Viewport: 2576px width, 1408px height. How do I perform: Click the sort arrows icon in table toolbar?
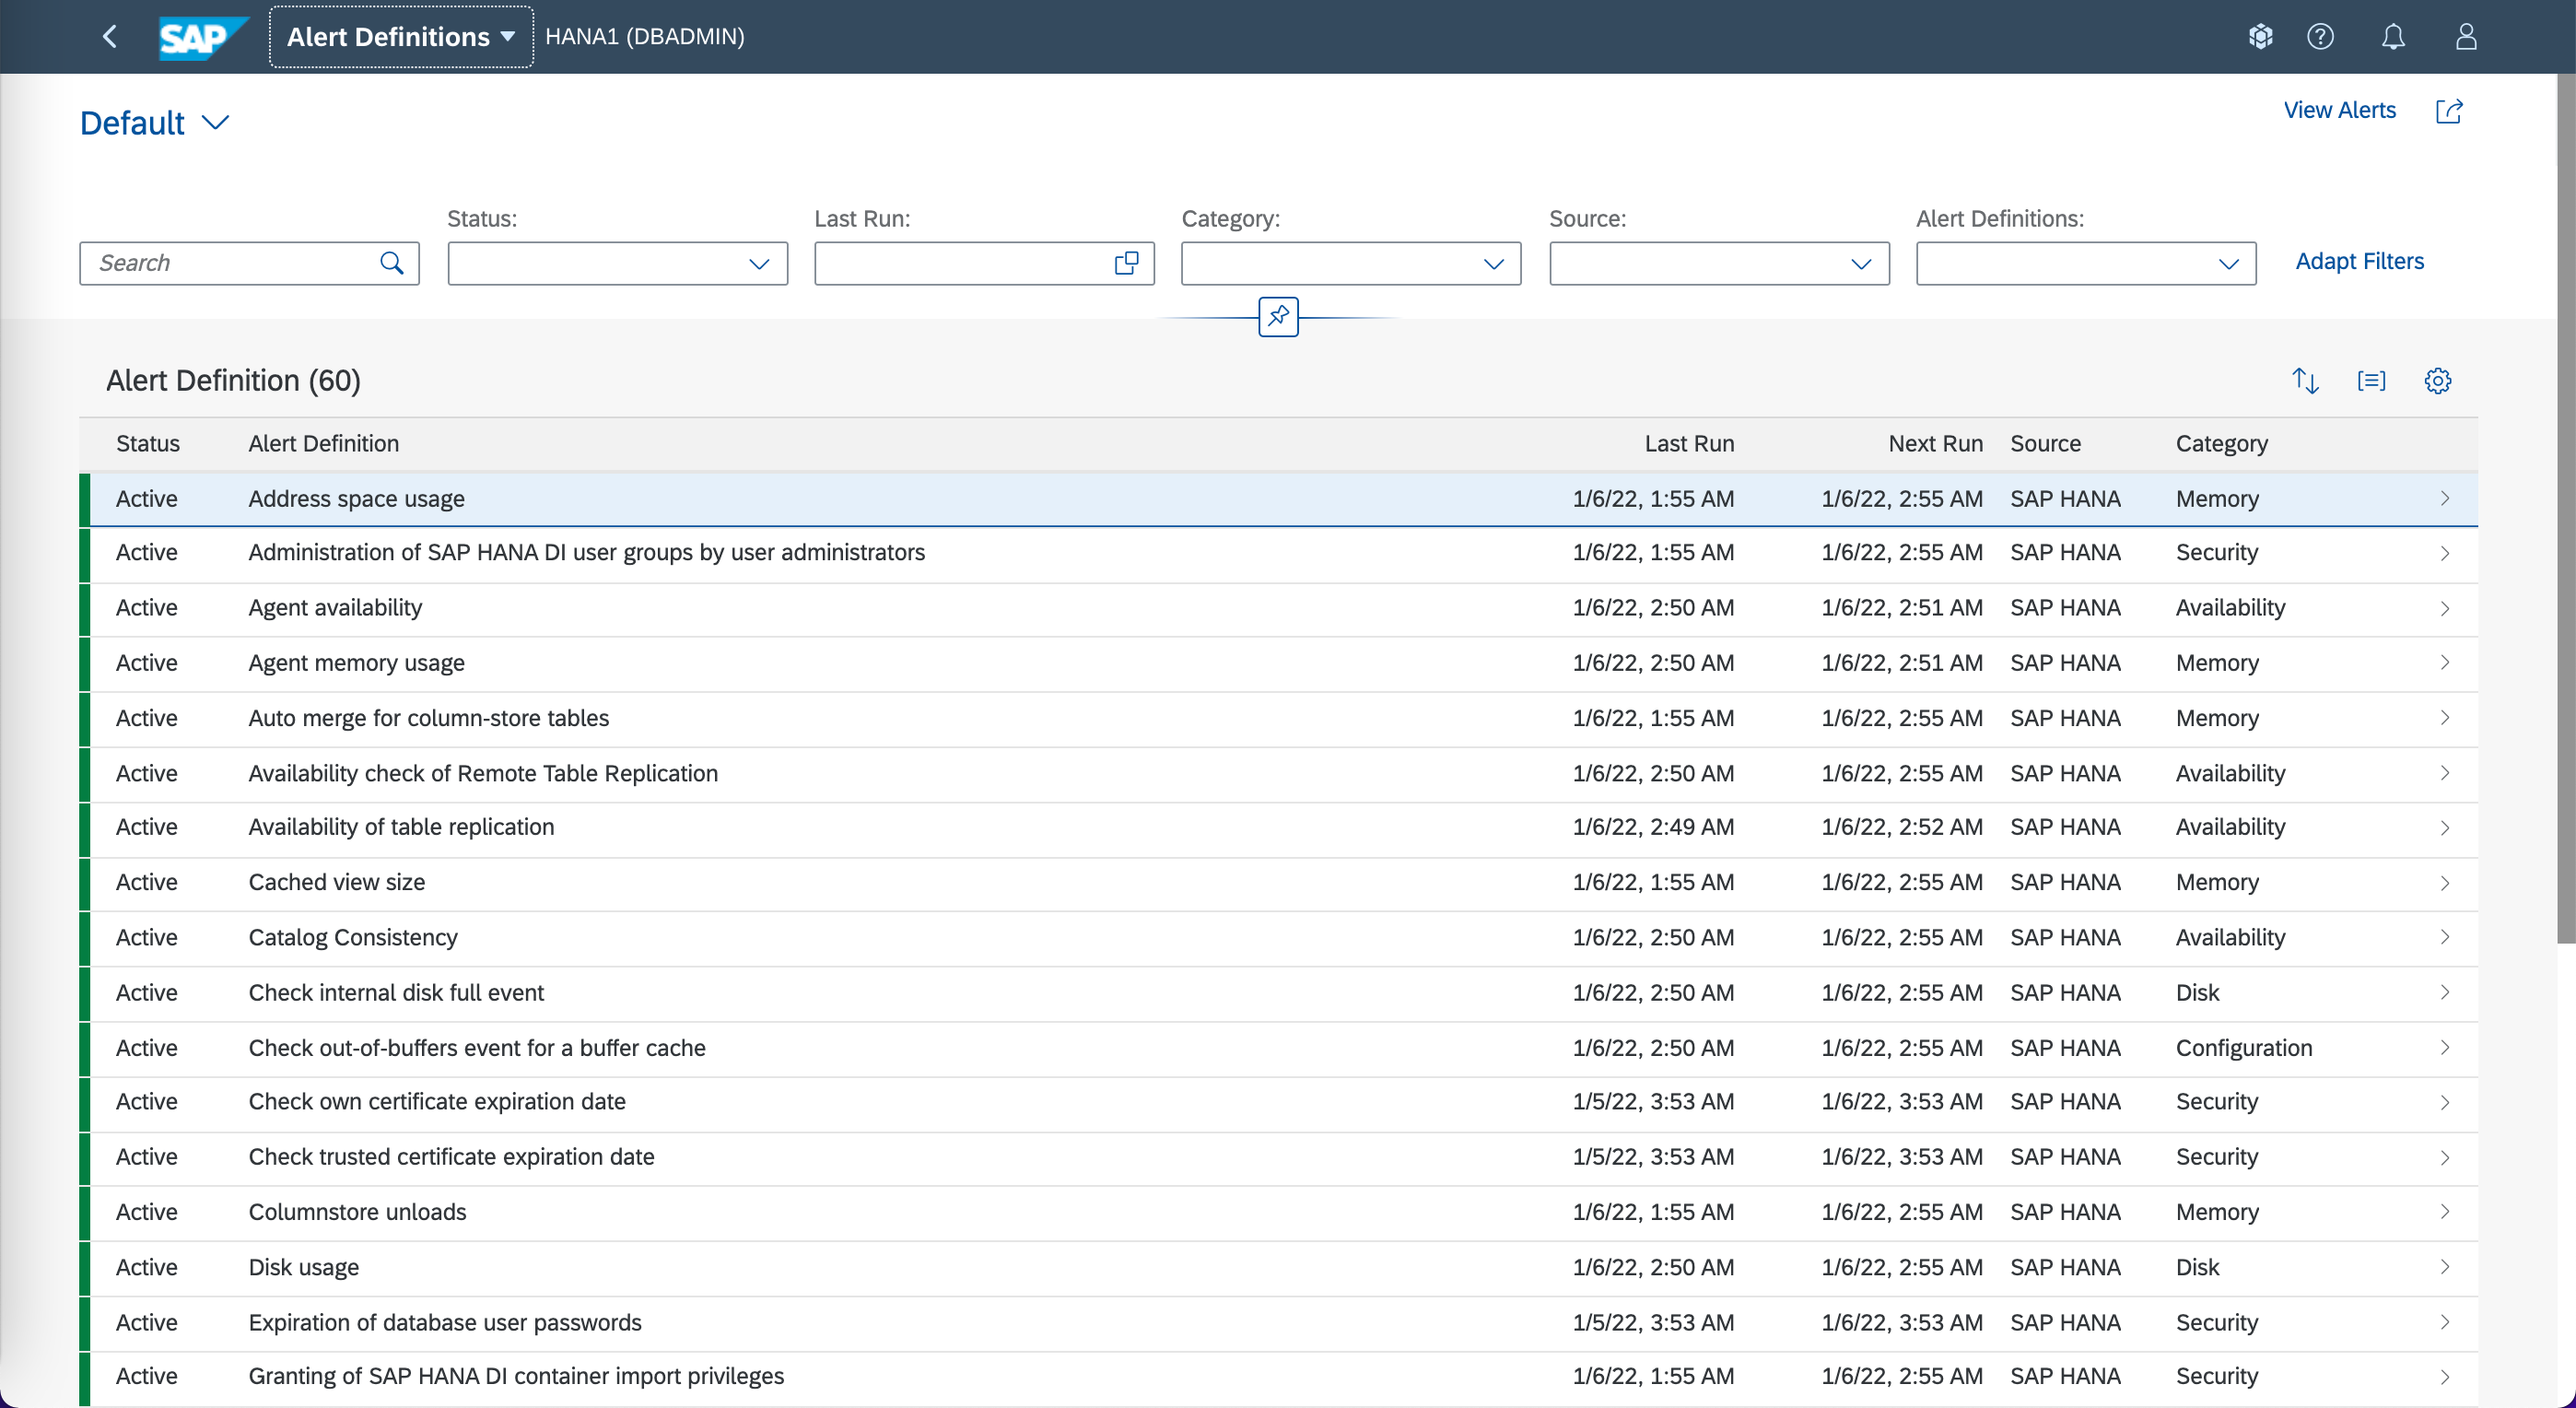(x=2305, y=381)
